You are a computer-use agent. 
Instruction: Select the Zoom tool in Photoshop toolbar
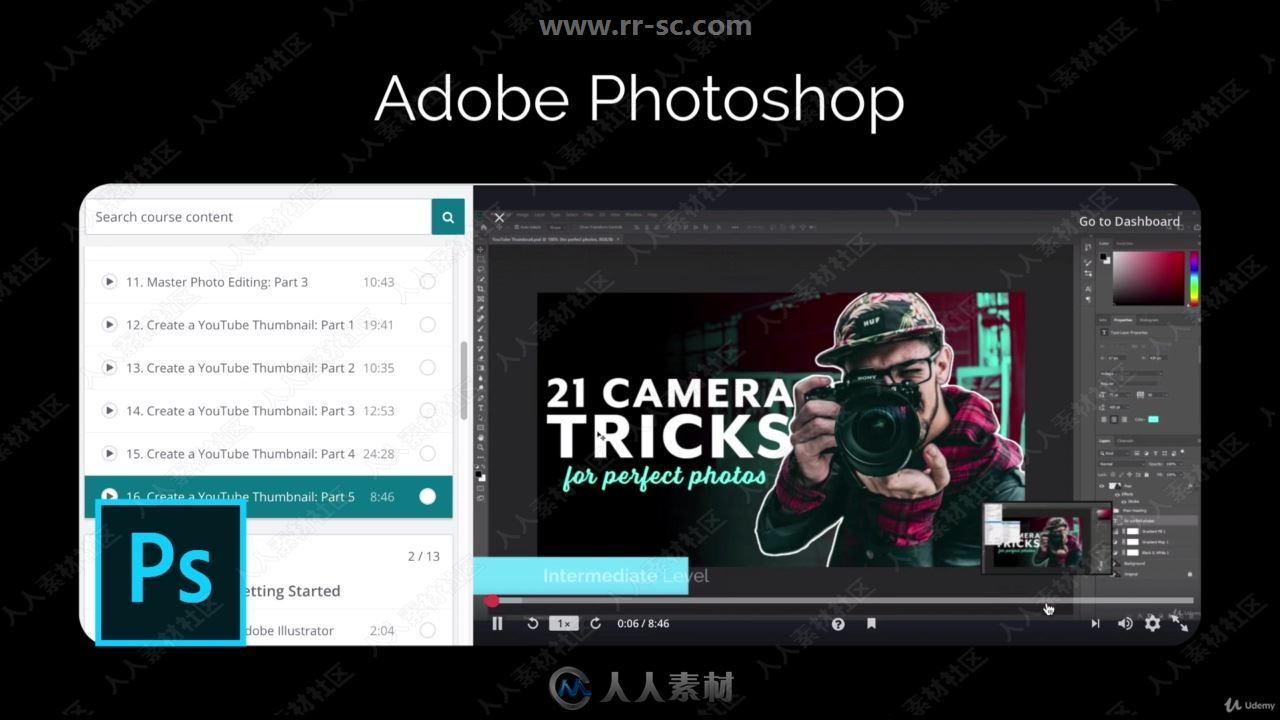point(481,448)
